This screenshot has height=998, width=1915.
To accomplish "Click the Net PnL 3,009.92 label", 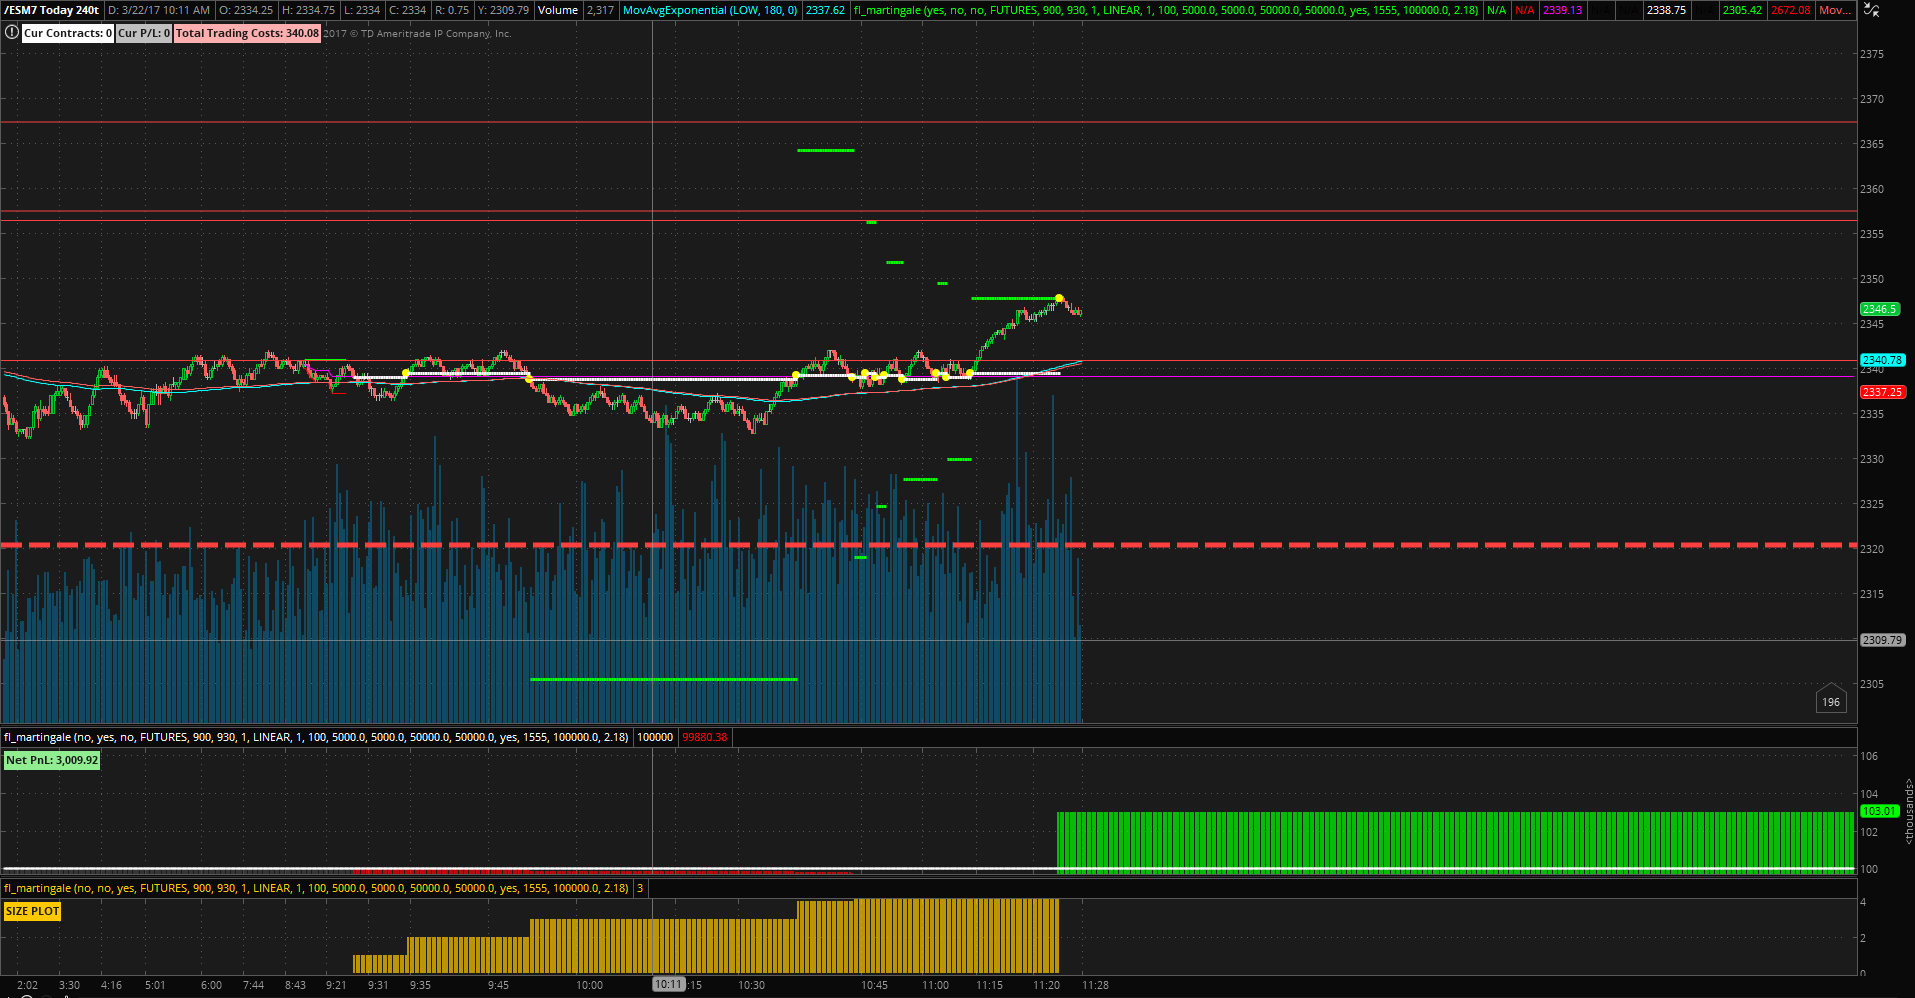I will [52, 760].
